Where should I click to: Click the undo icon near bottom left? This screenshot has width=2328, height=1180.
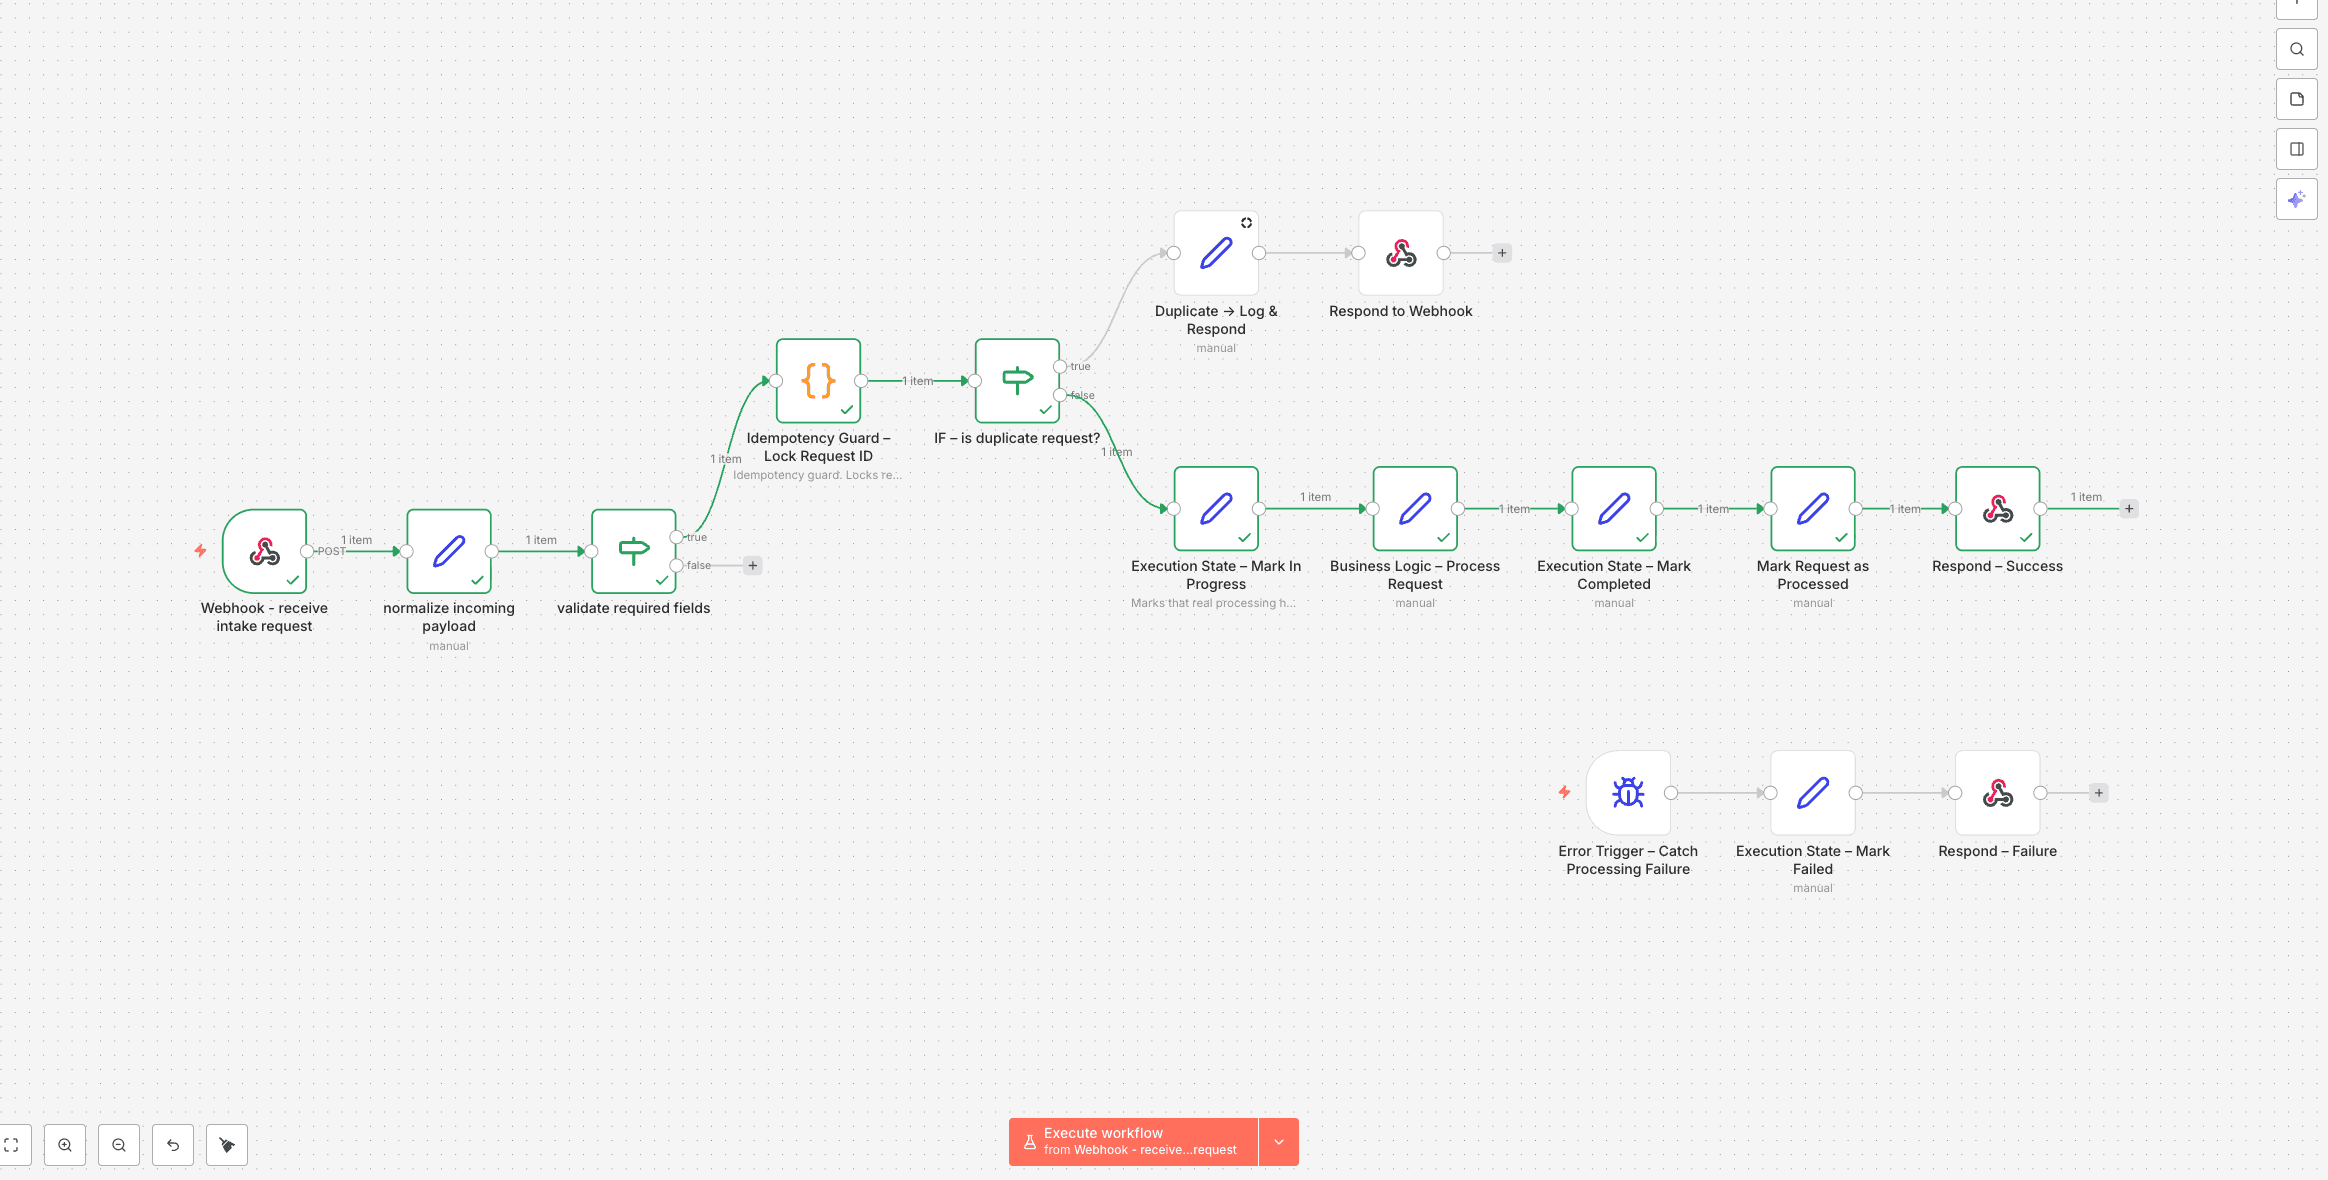(172, 1144)
